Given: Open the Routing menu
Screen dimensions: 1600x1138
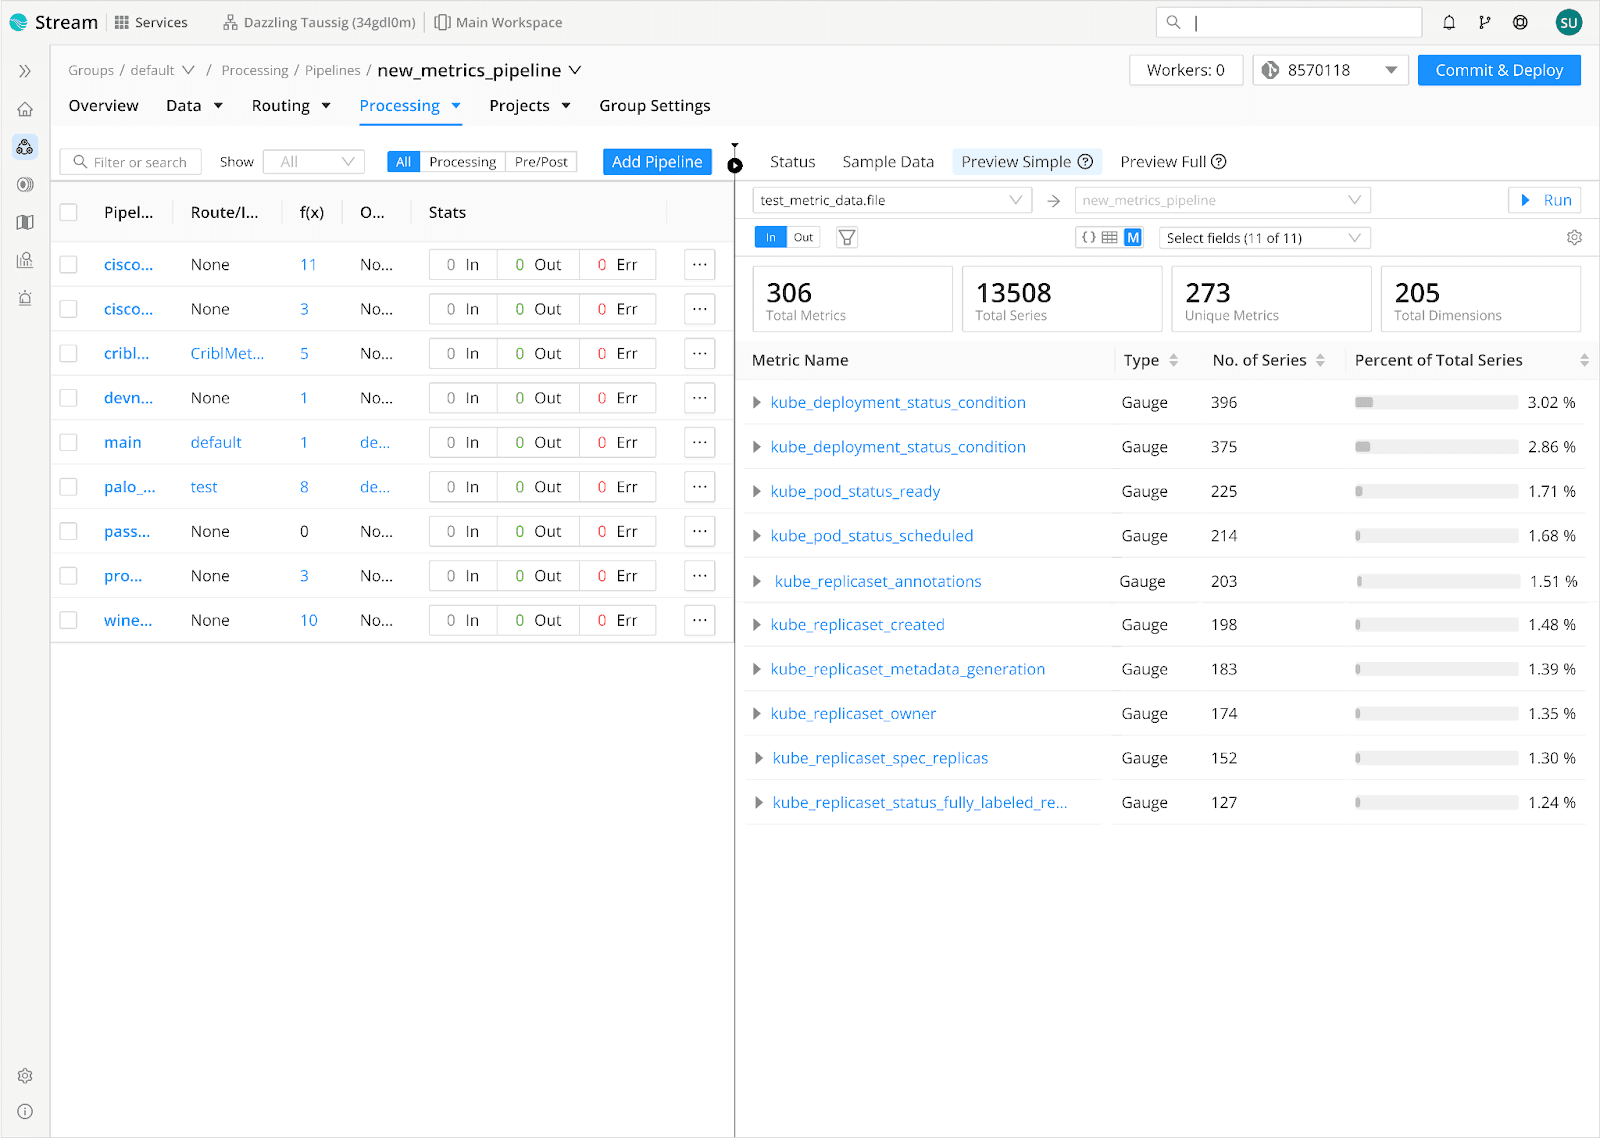Looking at the screenshot, I should click(x=291, y=106).
